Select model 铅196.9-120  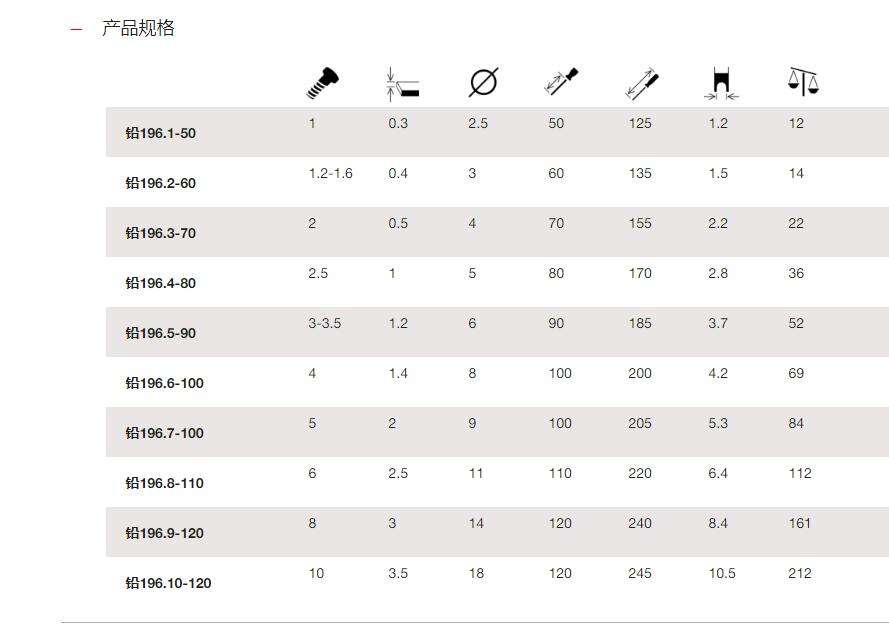click(x=164, y=533)
